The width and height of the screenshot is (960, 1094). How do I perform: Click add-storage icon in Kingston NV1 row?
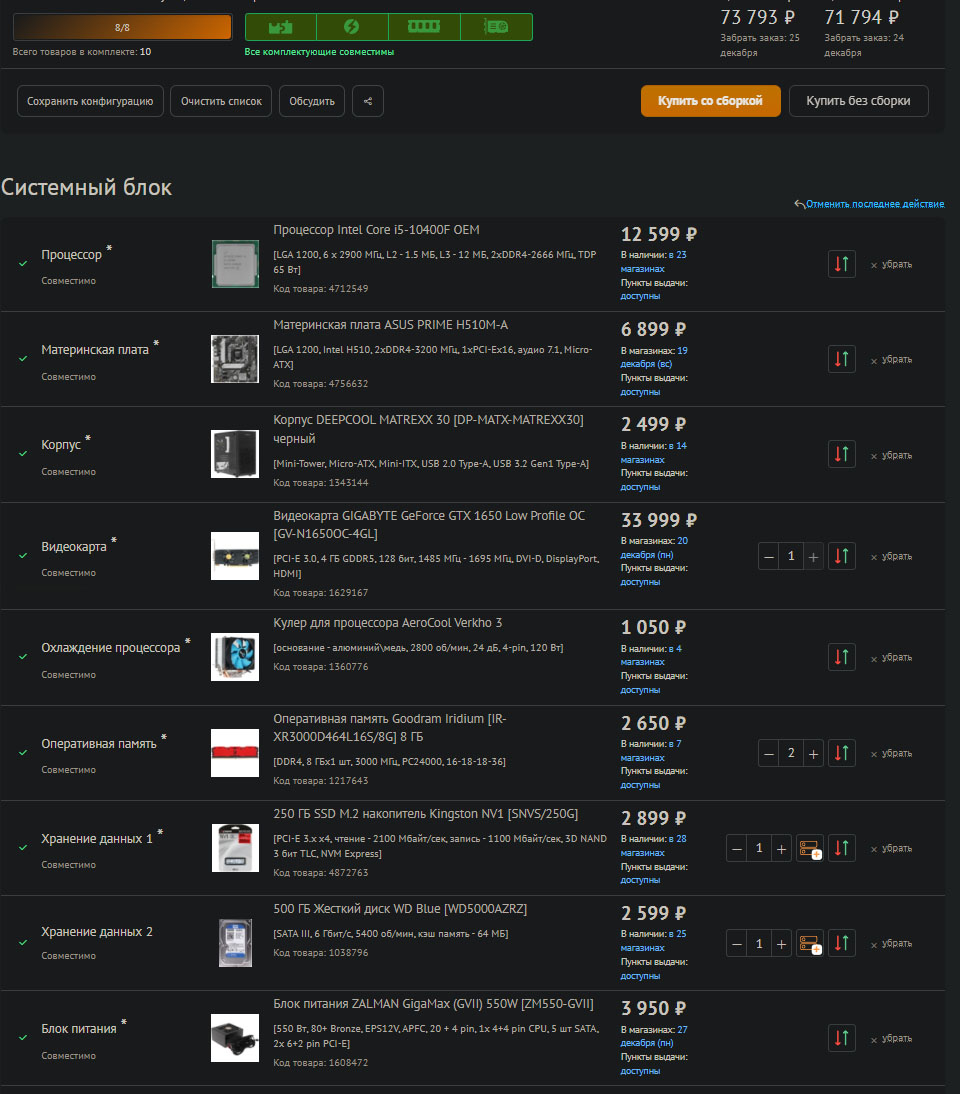810,848
